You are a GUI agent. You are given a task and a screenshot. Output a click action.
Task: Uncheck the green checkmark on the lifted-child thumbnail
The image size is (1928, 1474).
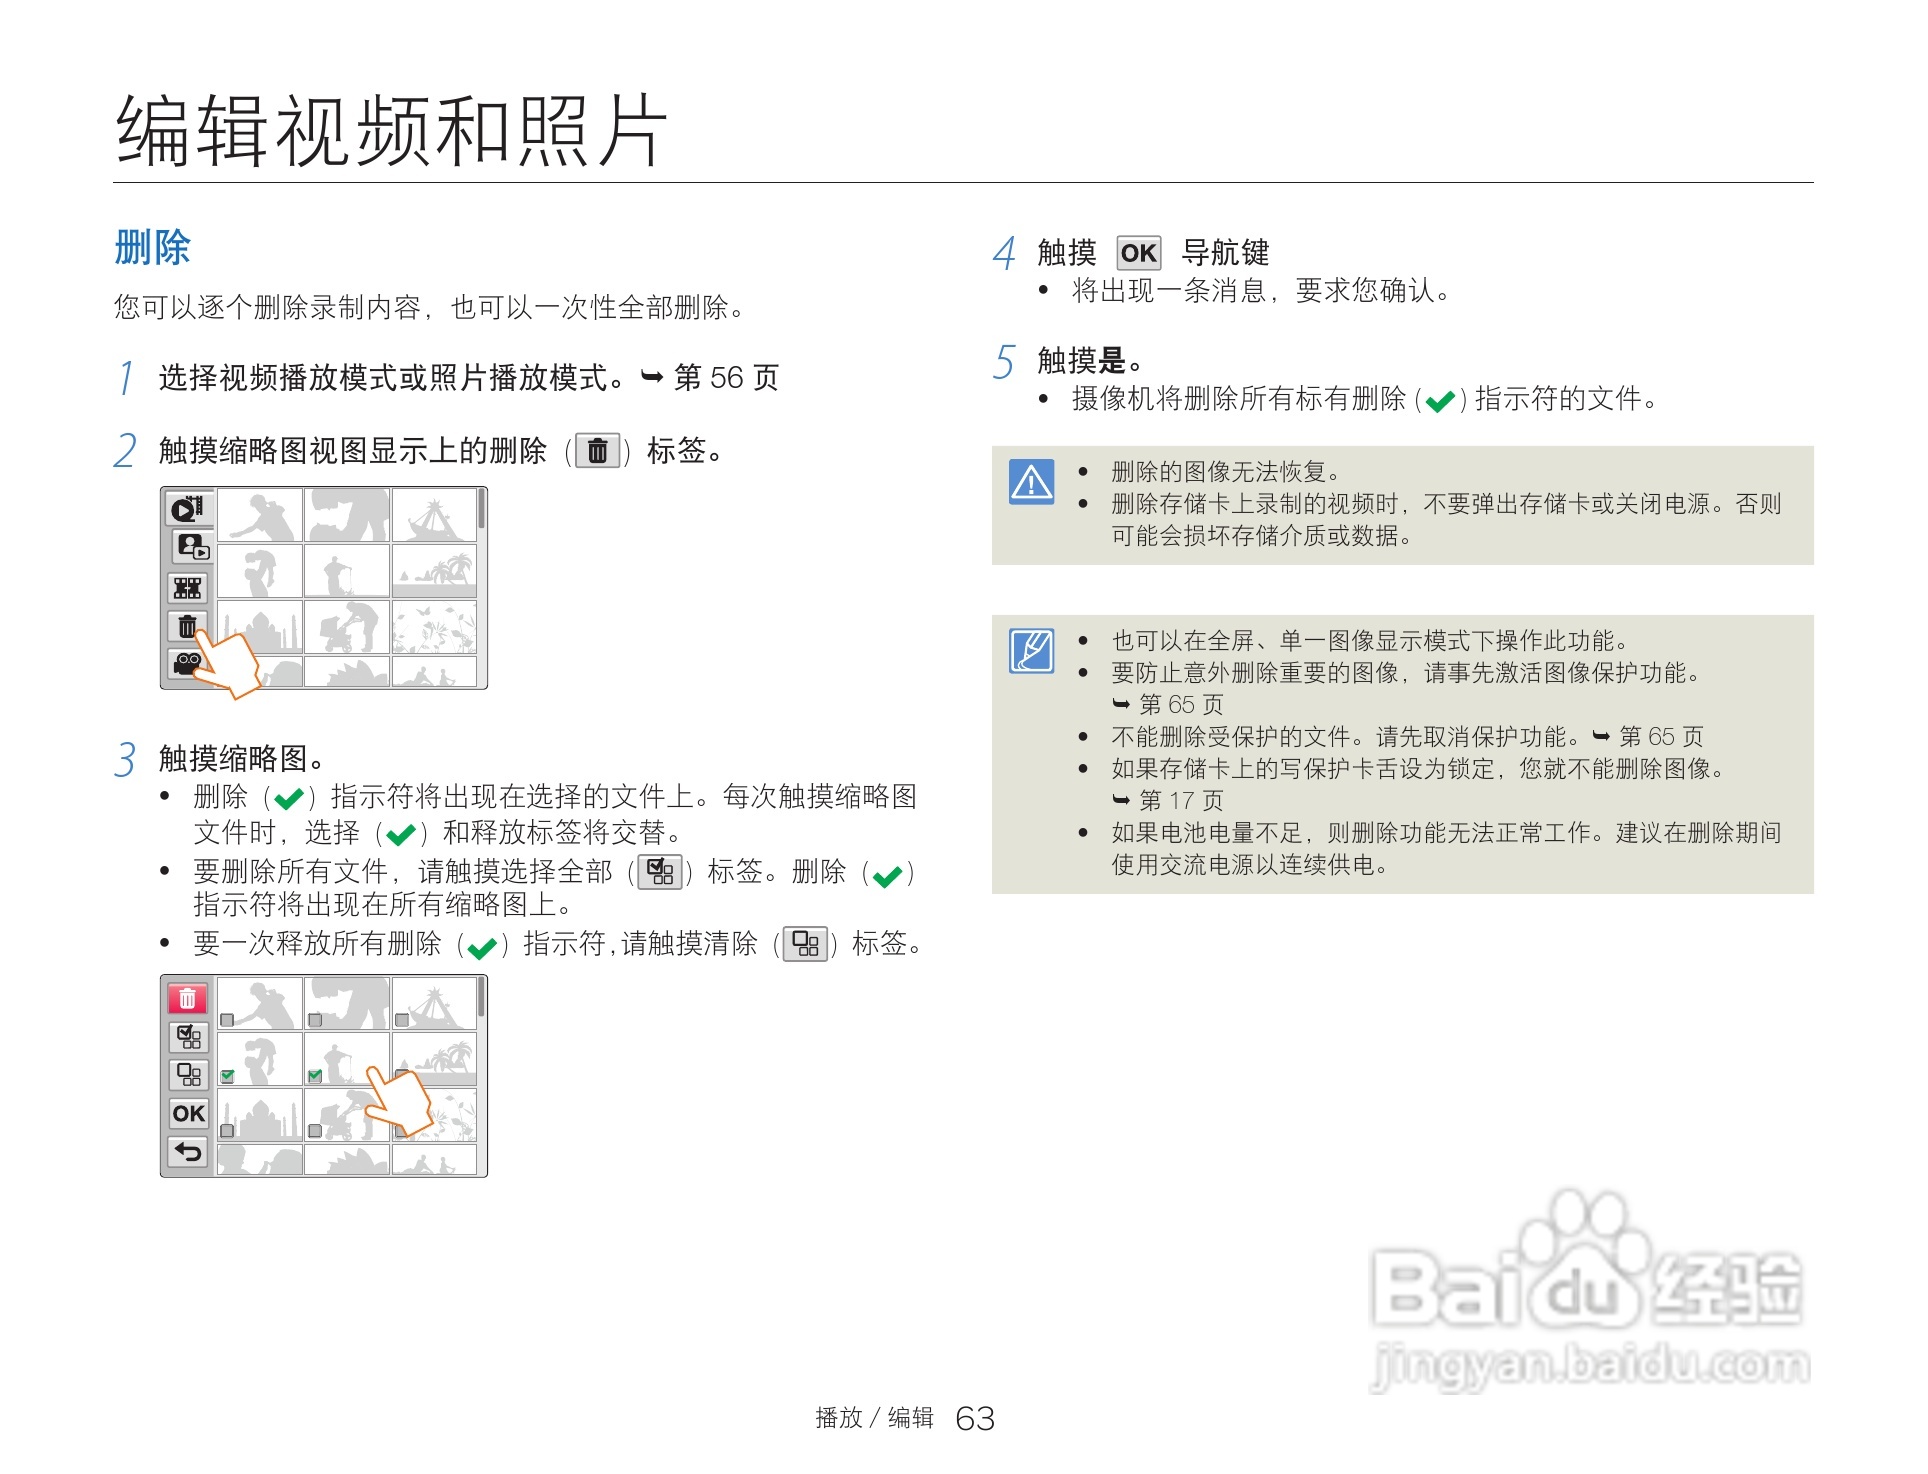[228, 1075]
